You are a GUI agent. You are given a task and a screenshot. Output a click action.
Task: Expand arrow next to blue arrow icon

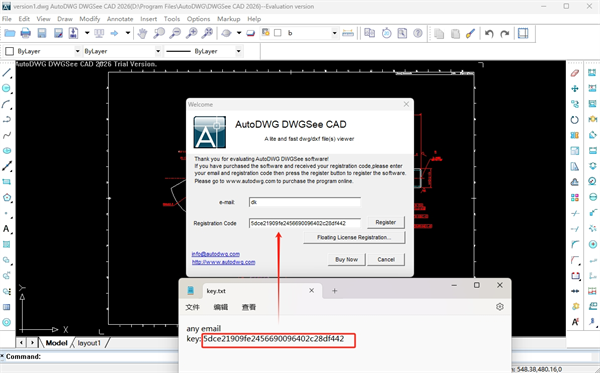click(128, 33)
